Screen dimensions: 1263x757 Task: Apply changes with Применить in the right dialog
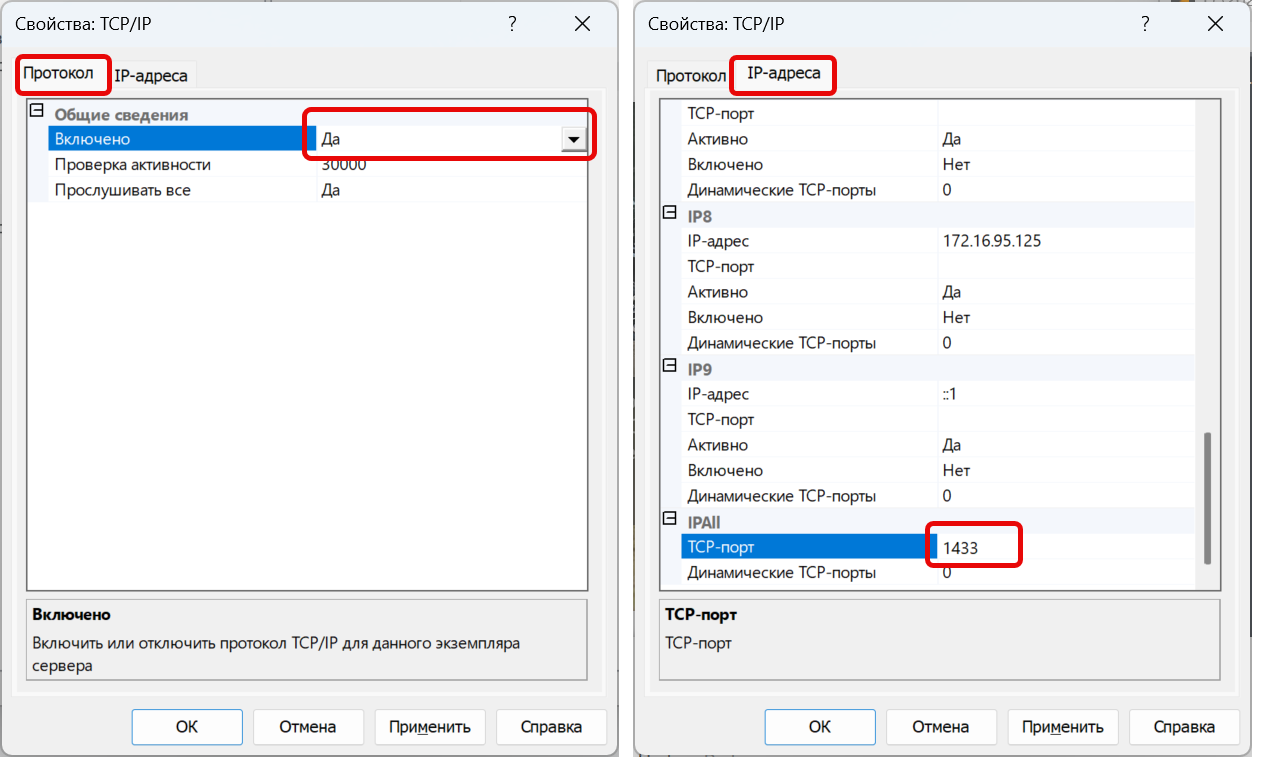click(1063, 727)
